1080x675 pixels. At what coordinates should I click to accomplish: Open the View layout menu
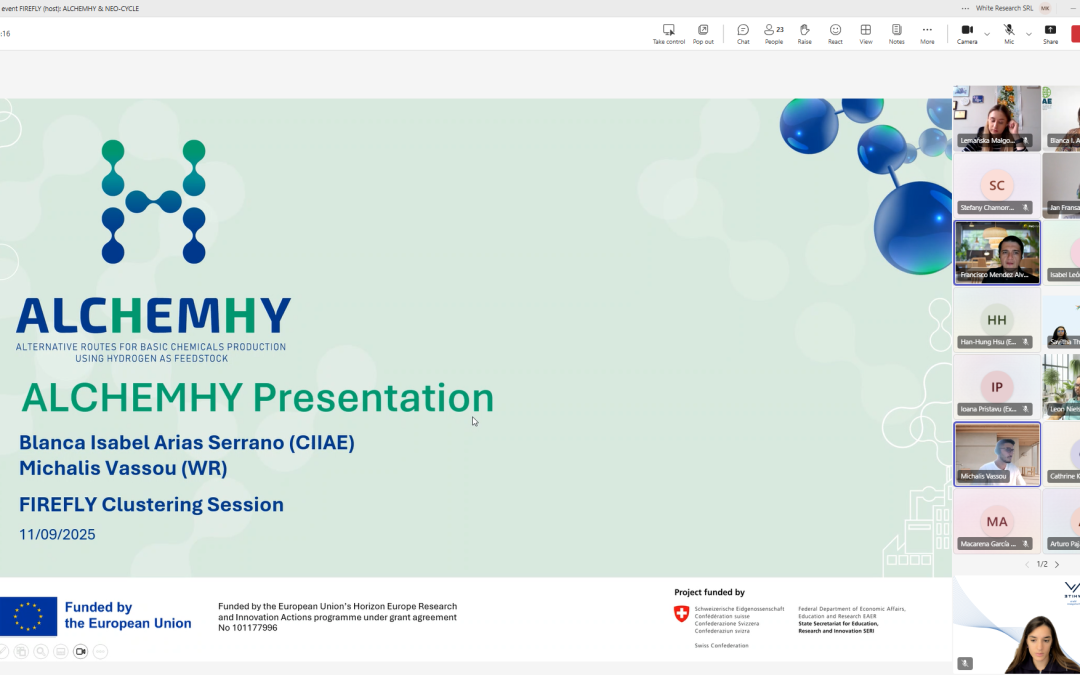tap(865, 34)
